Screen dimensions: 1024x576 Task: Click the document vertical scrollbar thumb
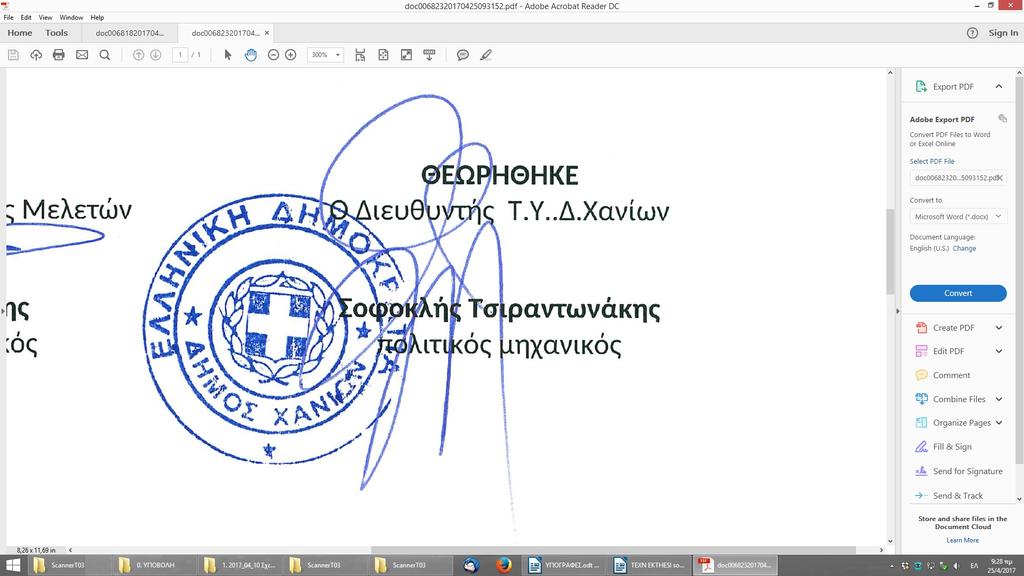(890, 251)
